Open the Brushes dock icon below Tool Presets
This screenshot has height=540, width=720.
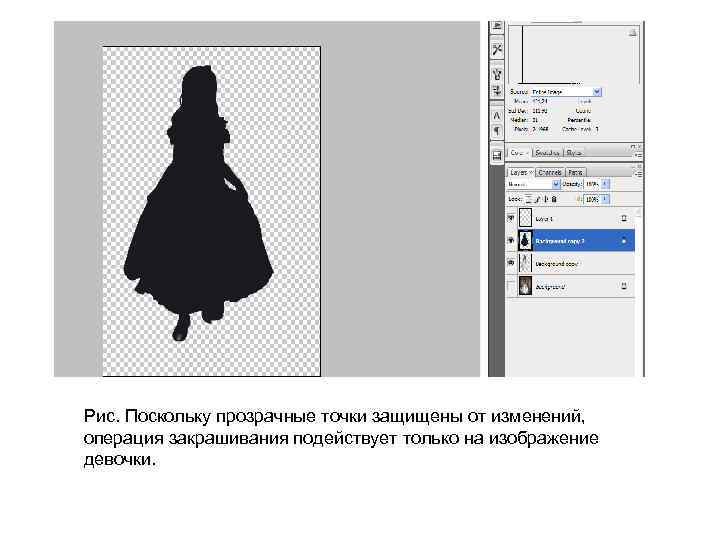tap(496, 73)
